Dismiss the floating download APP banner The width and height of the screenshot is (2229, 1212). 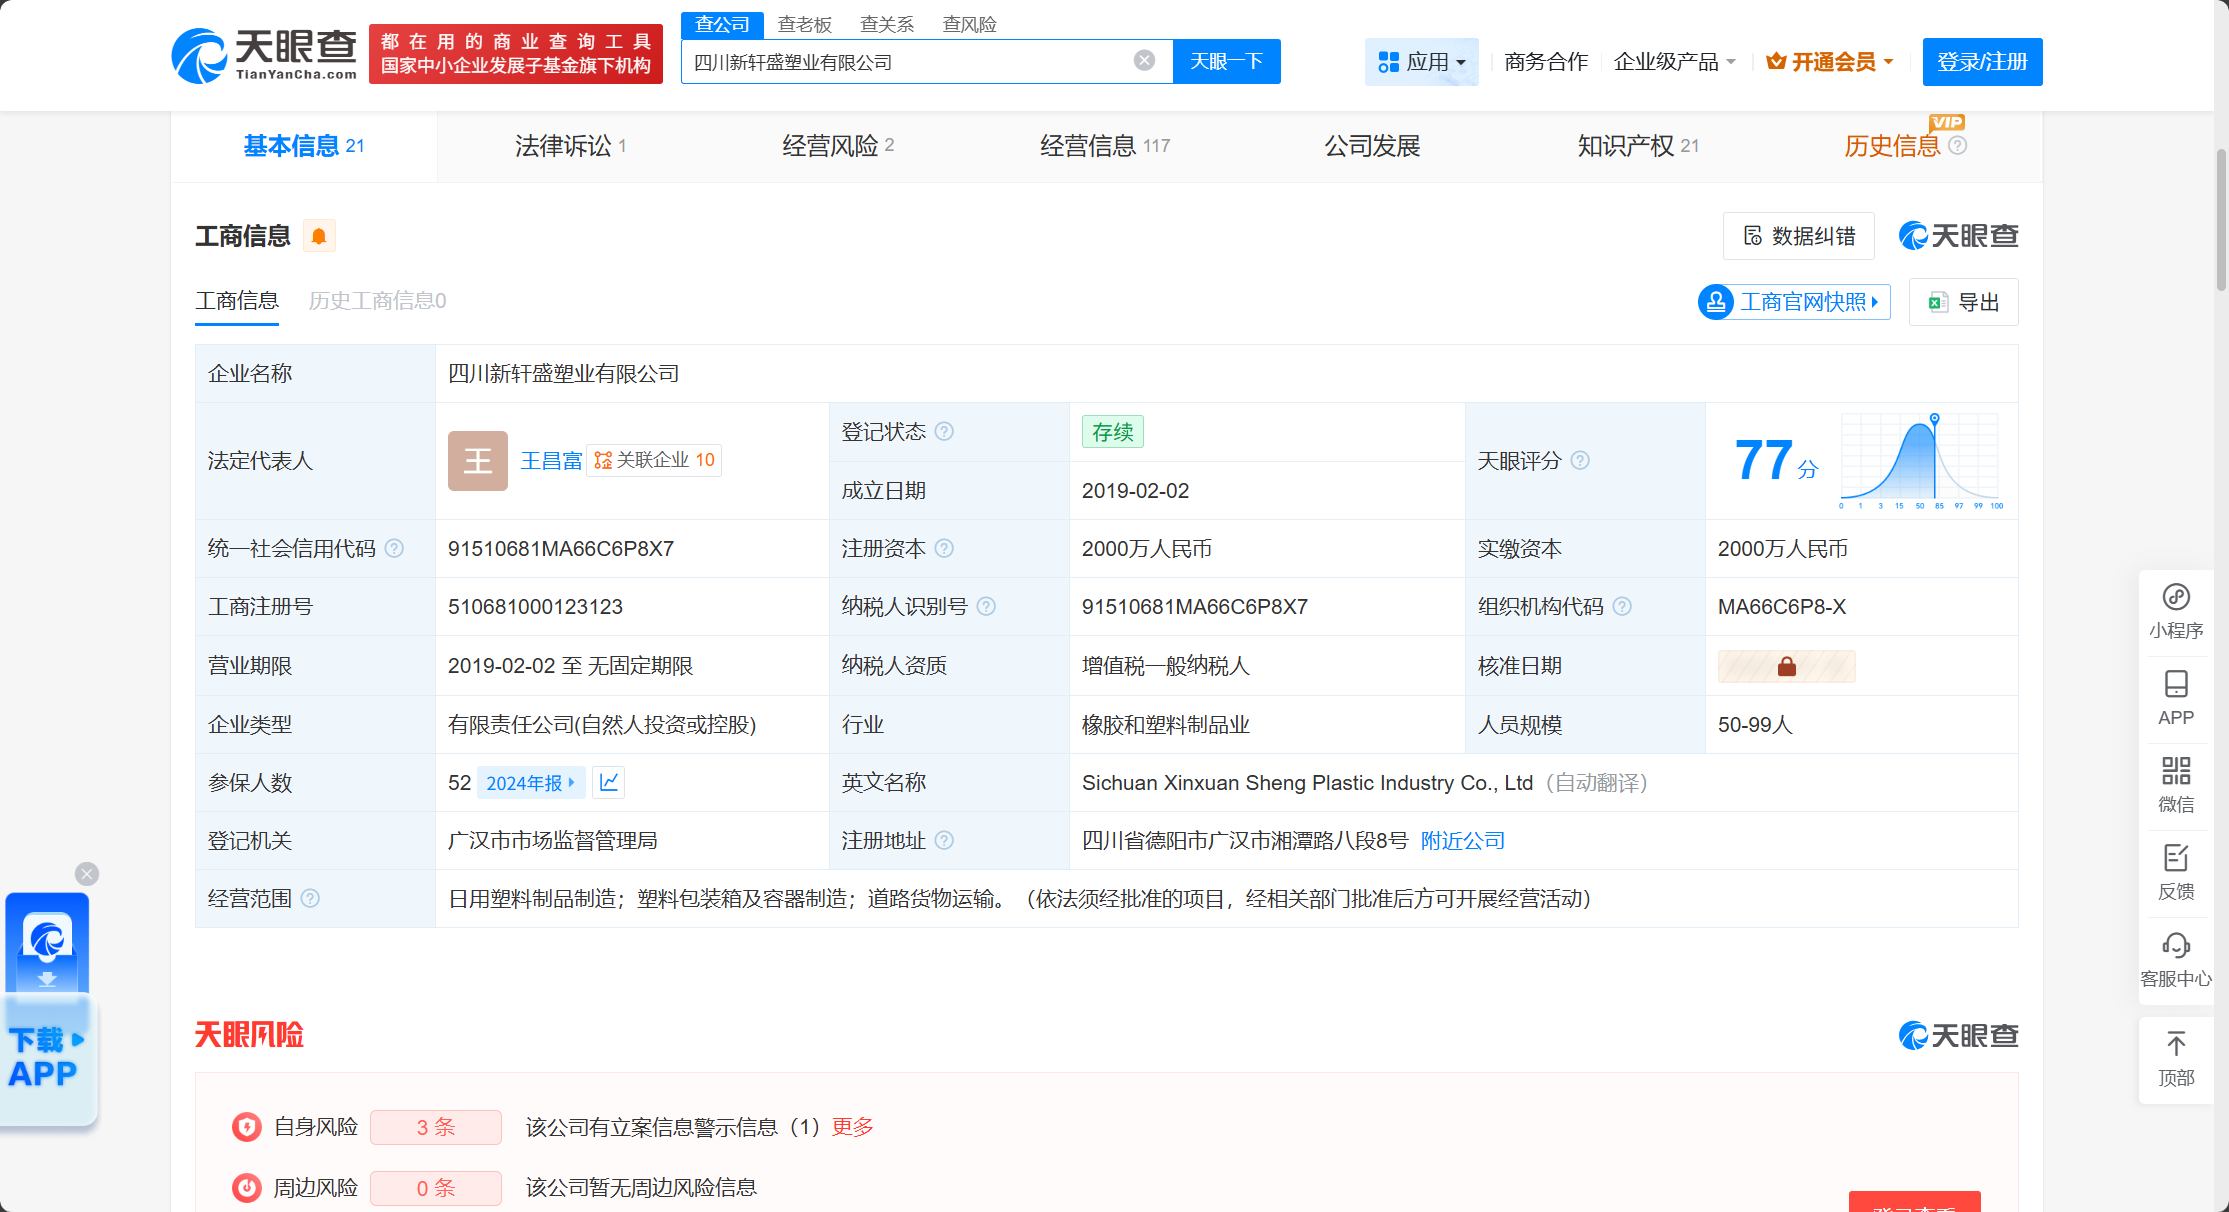87,874
